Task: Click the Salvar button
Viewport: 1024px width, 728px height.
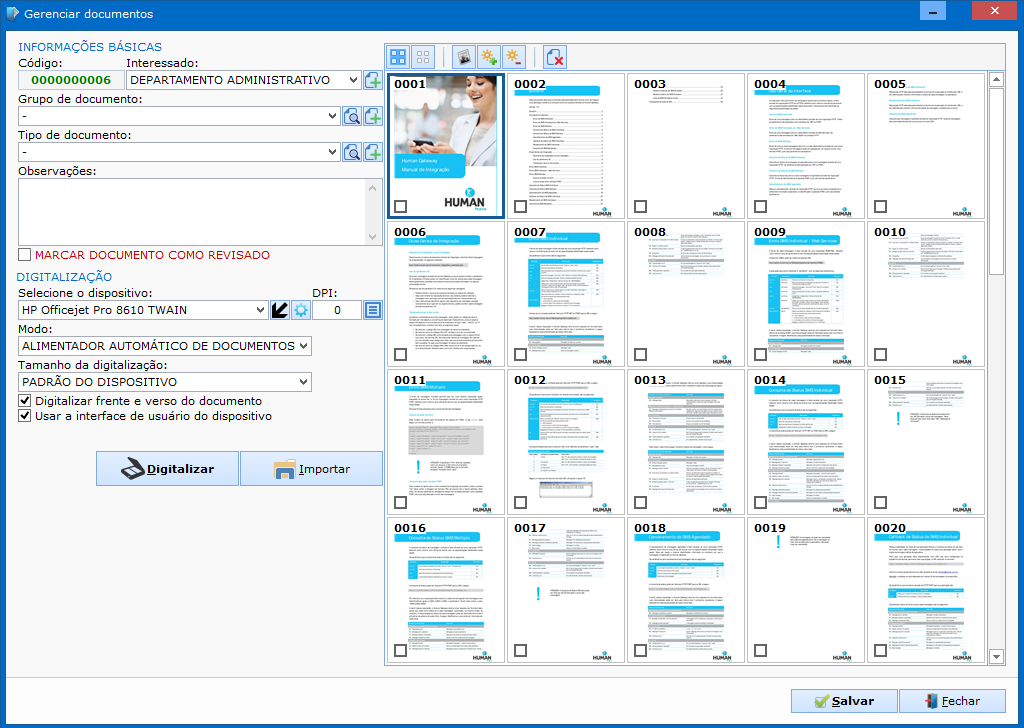Action: coord(843,701)
